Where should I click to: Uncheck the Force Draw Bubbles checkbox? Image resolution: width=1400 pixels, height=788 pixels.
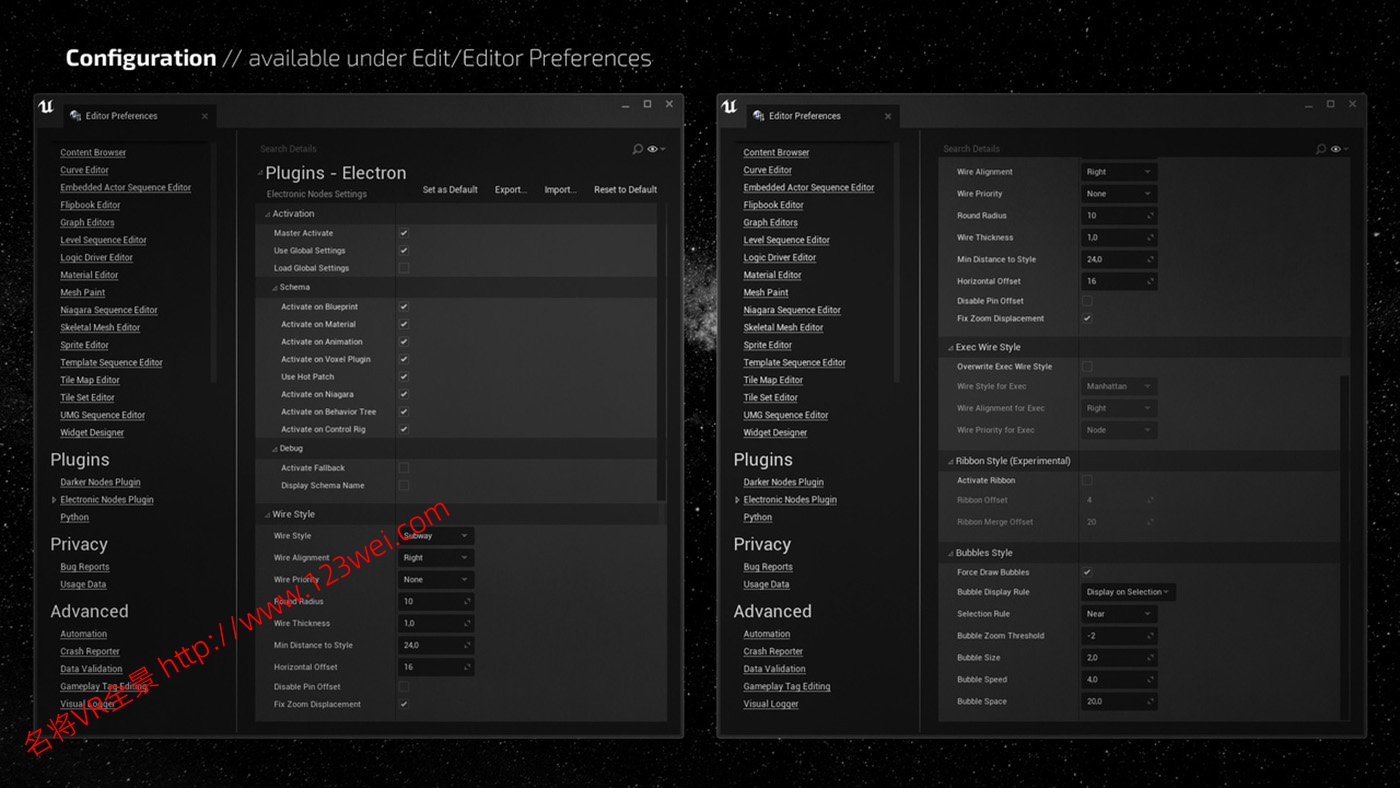(x=1087, y=572)
